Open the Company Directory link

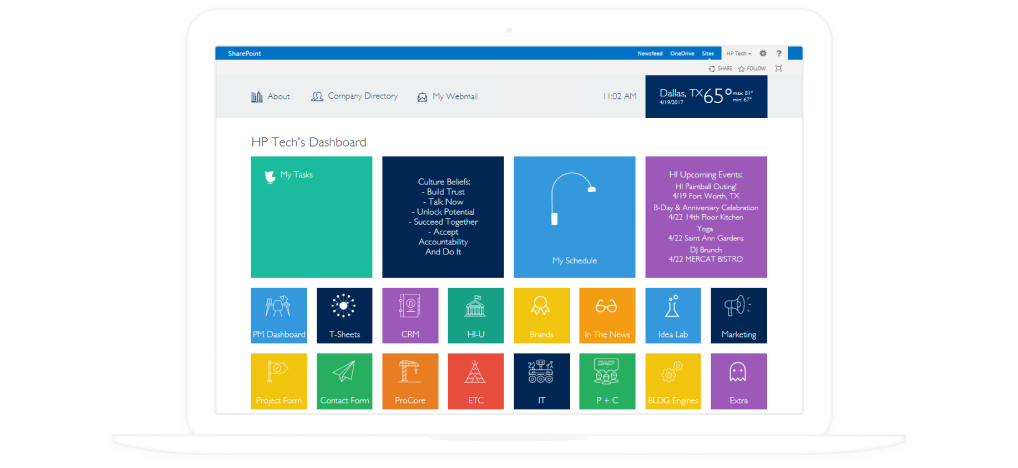click(362, 96)
